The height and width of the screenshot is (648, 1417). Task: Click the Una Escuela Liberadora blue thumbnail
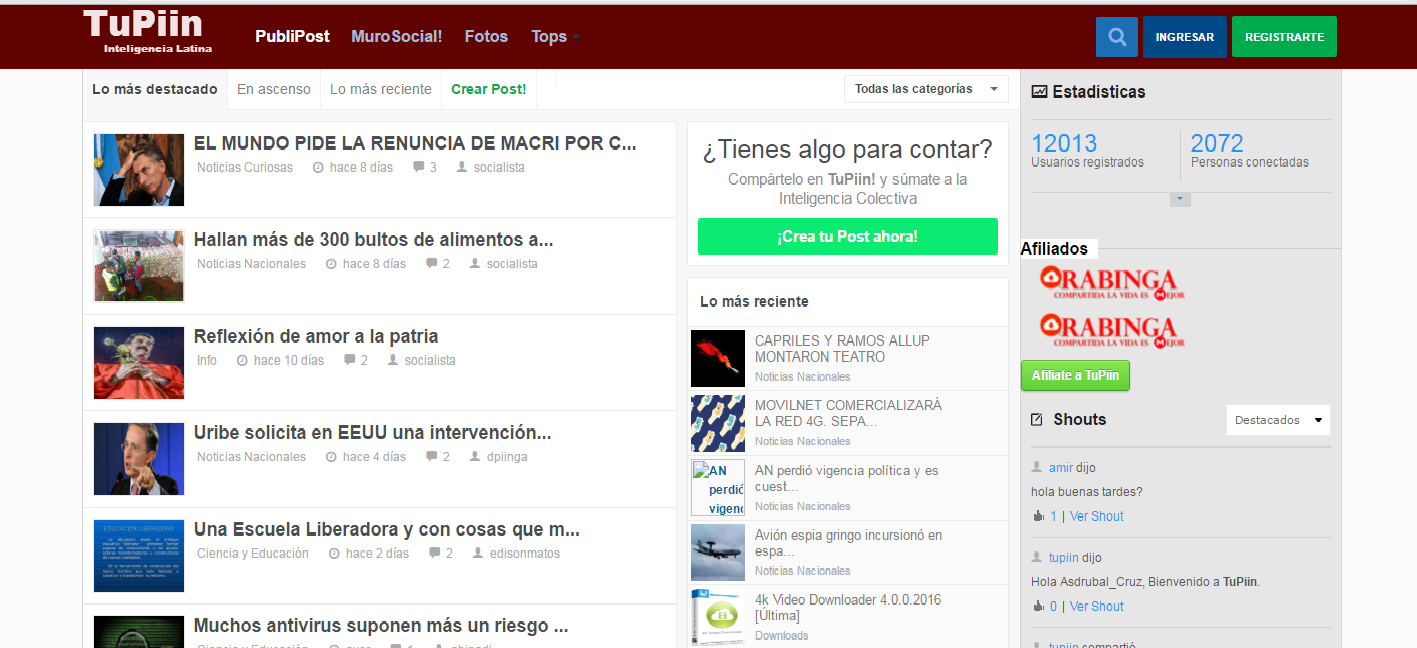coord(139,556)
